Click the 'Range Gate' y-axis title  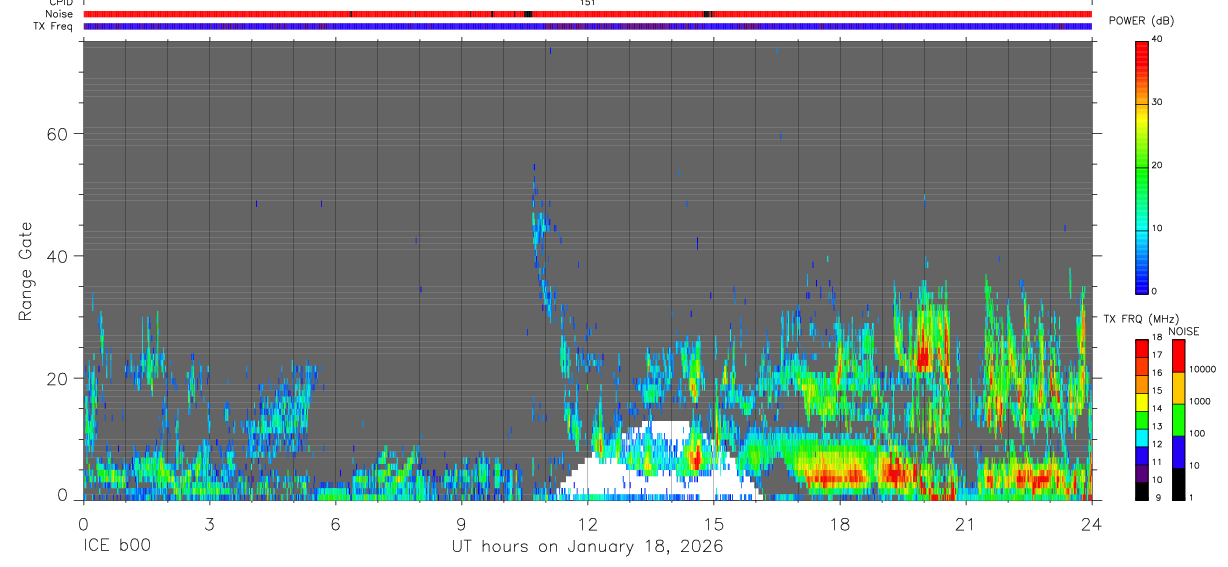tap(25, 271)
